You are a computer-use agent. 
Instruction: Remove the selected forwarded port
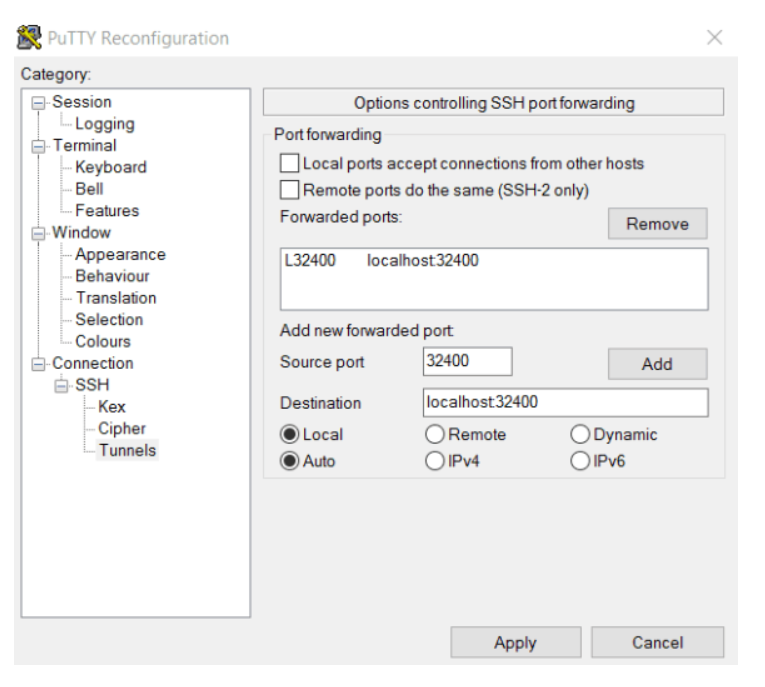tap(657, 223)
